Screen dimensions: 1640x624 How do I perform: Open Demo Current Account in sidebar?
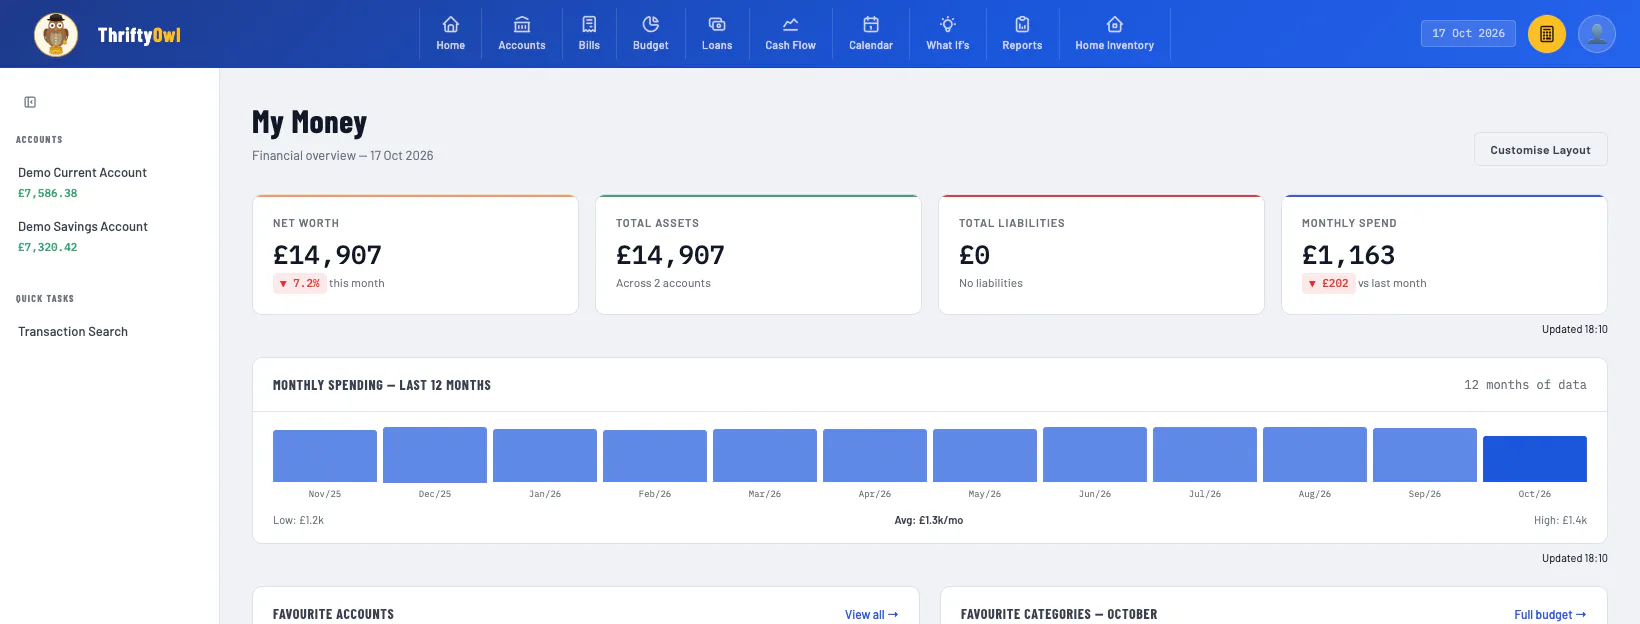[x=82, y=173]
